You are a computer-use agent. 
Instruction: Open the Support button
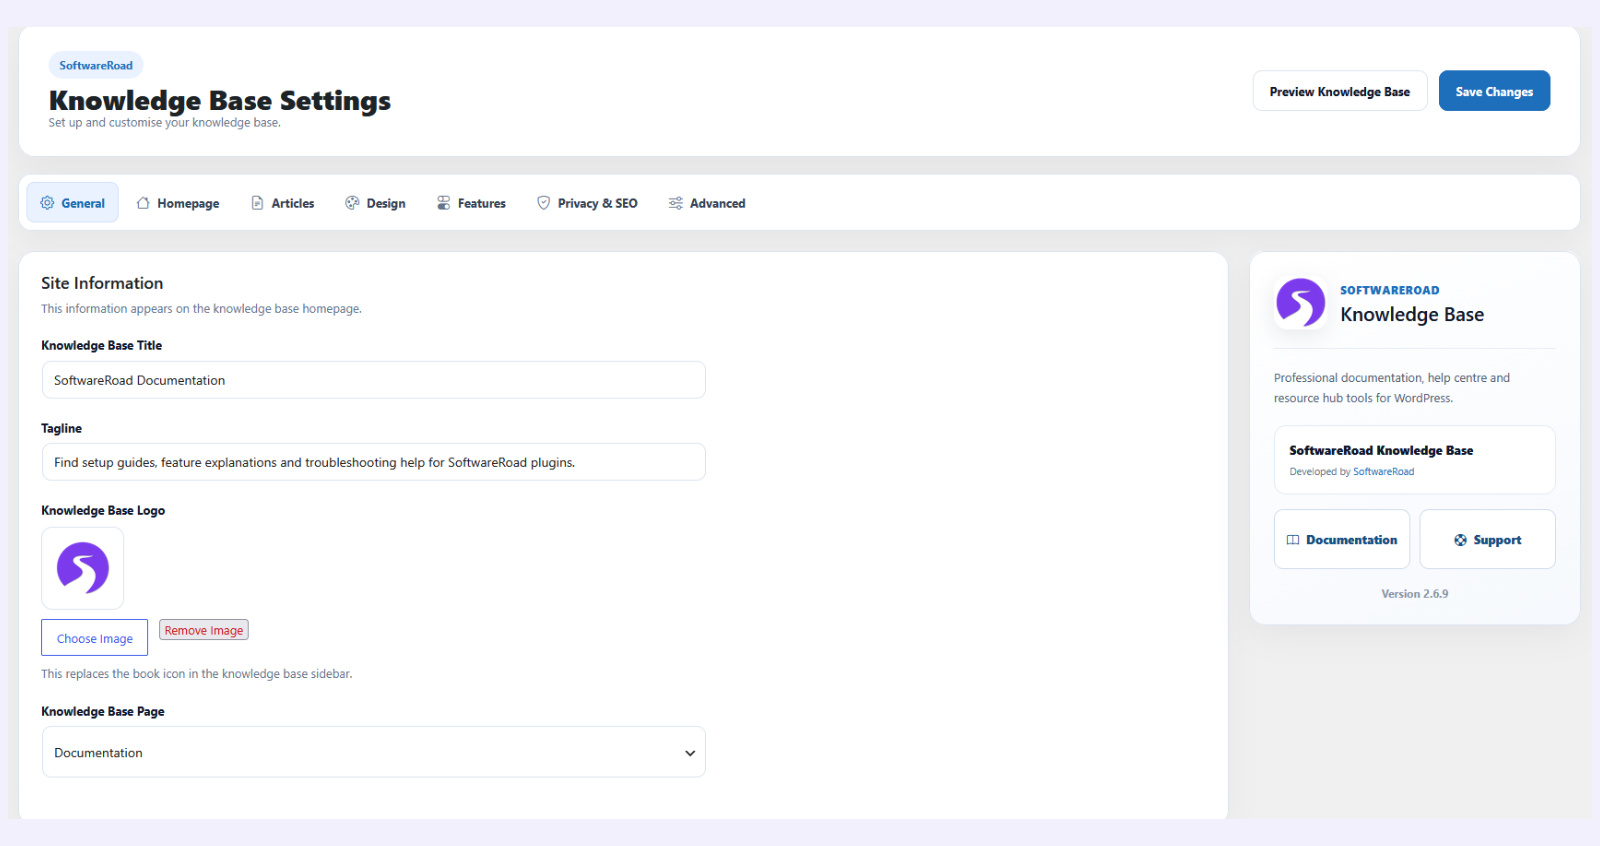click(x=1488, y=540)
